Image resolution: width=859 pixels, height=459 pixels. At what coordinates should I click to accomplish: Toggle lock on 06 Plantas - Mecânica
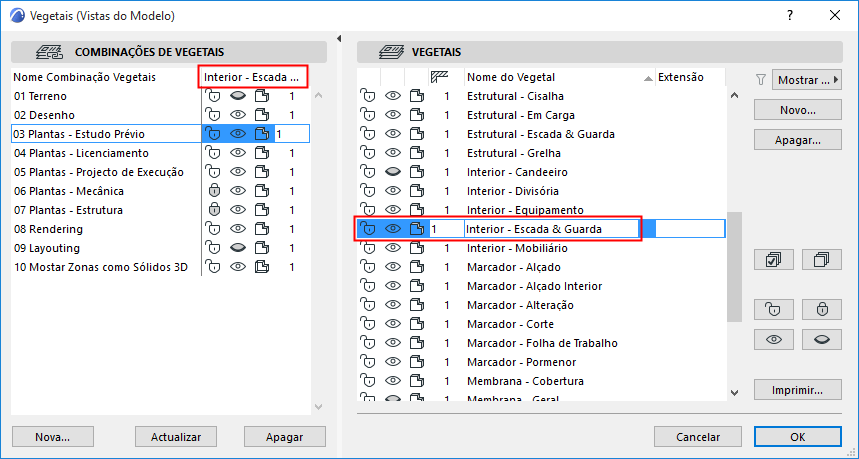click(x=212, y=191)
